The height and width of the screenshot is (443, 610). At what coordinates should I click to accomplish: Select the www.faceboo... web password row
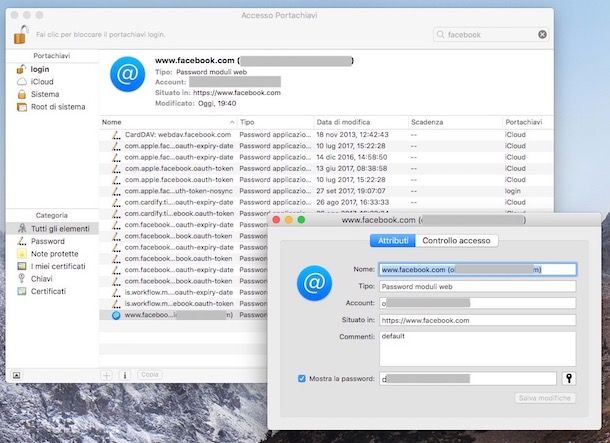click(184, 315)
